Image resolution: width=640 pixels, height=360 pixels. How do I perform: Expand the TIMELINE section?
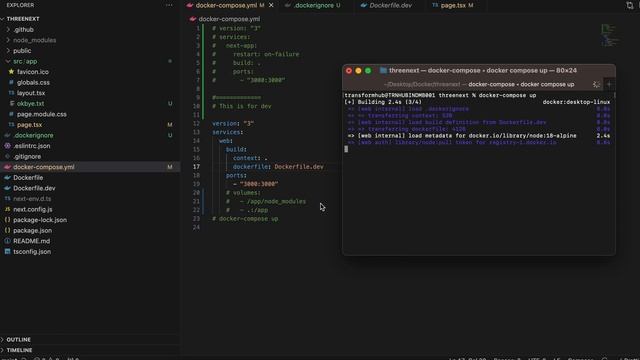(x=19, y=350)
